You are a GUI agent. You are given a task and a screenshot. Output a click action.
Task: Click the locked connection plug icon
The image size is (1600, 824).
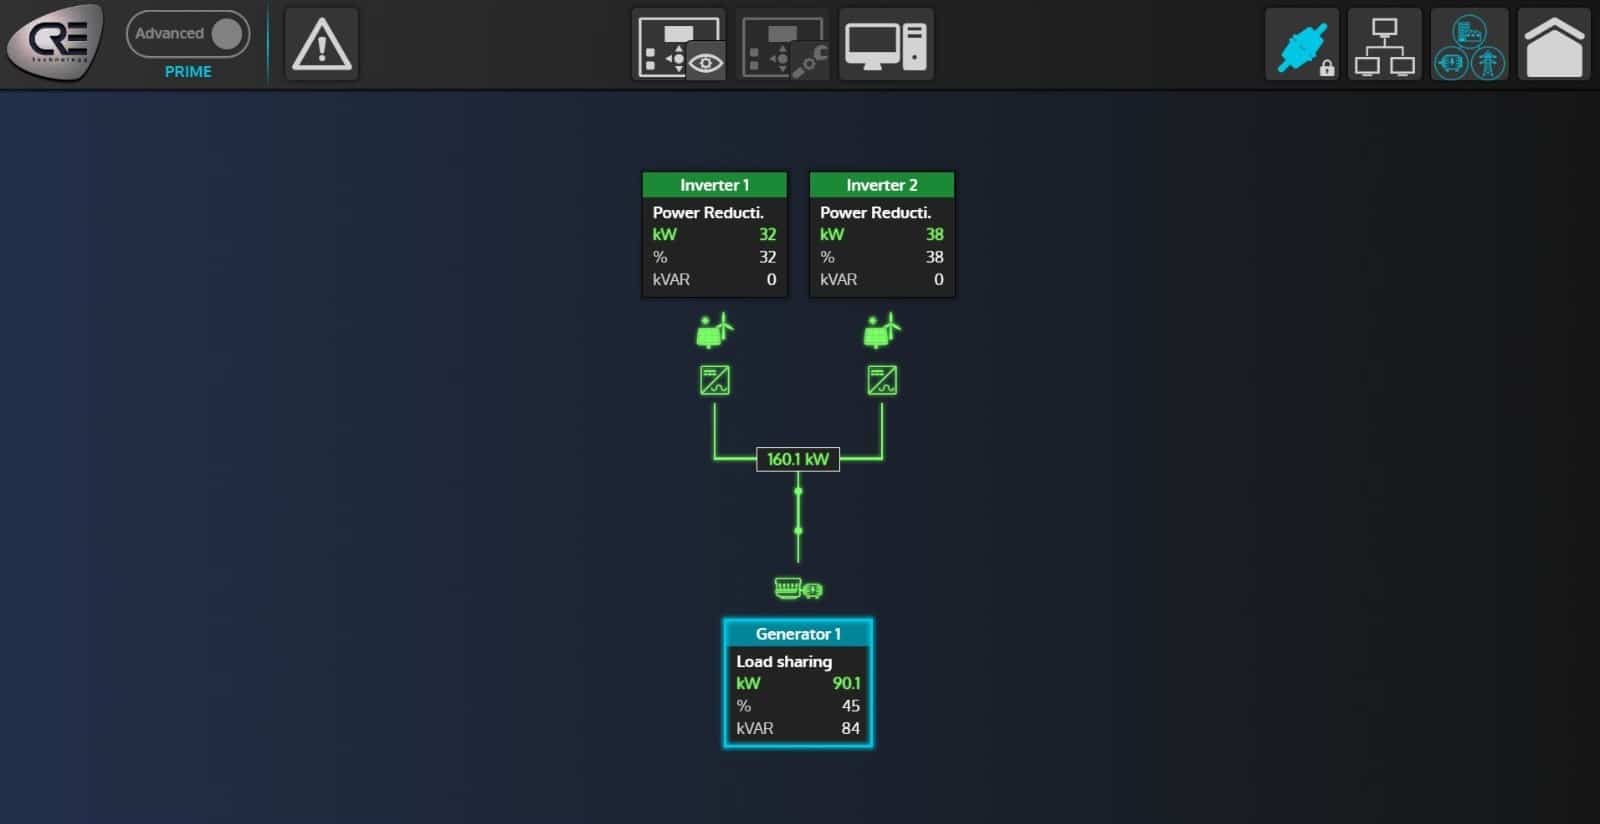tap(1302, 45)
